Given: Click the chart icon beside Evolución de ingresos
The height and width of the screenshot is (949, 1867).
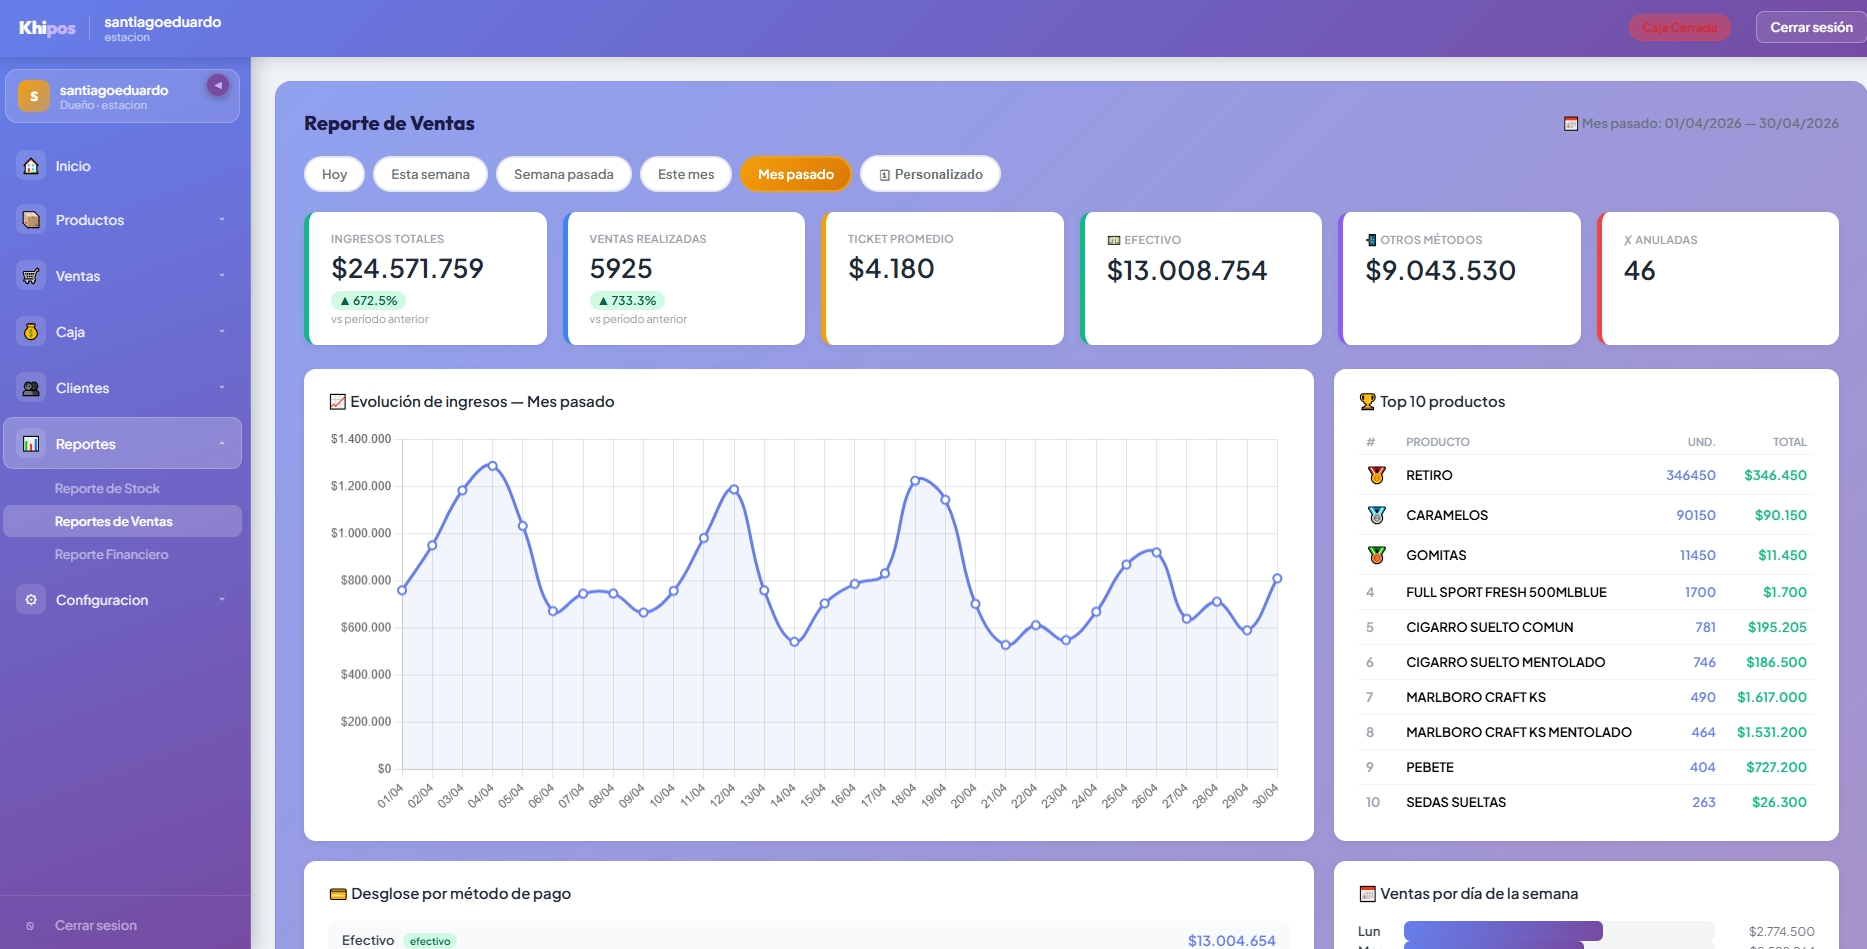Looking at the screenshot, I should 338,402.
